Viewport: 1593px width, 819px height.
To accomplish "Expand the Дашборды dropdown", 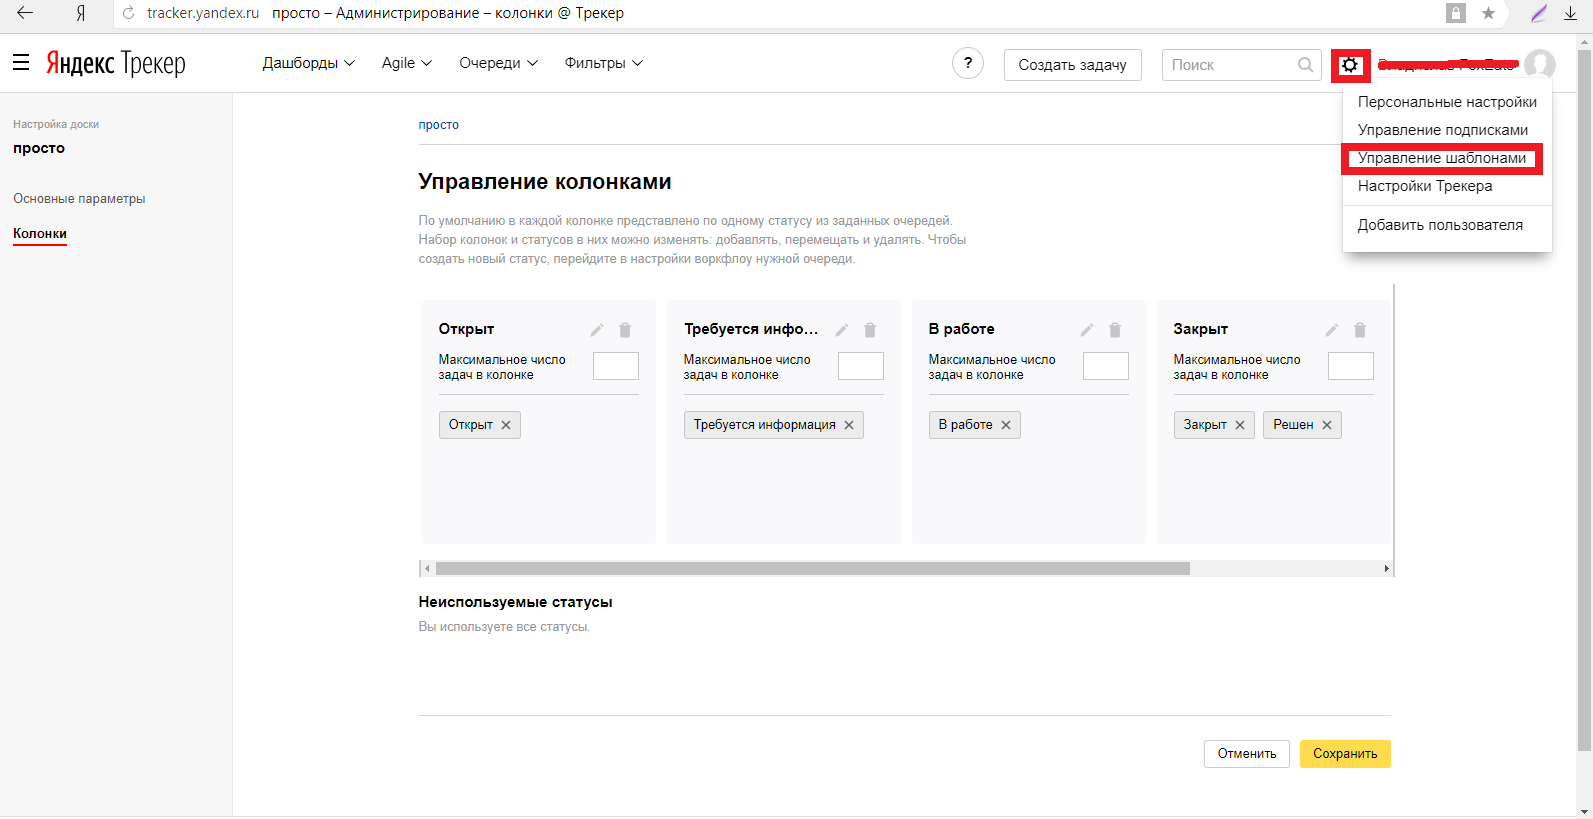I will coord(309,63).
